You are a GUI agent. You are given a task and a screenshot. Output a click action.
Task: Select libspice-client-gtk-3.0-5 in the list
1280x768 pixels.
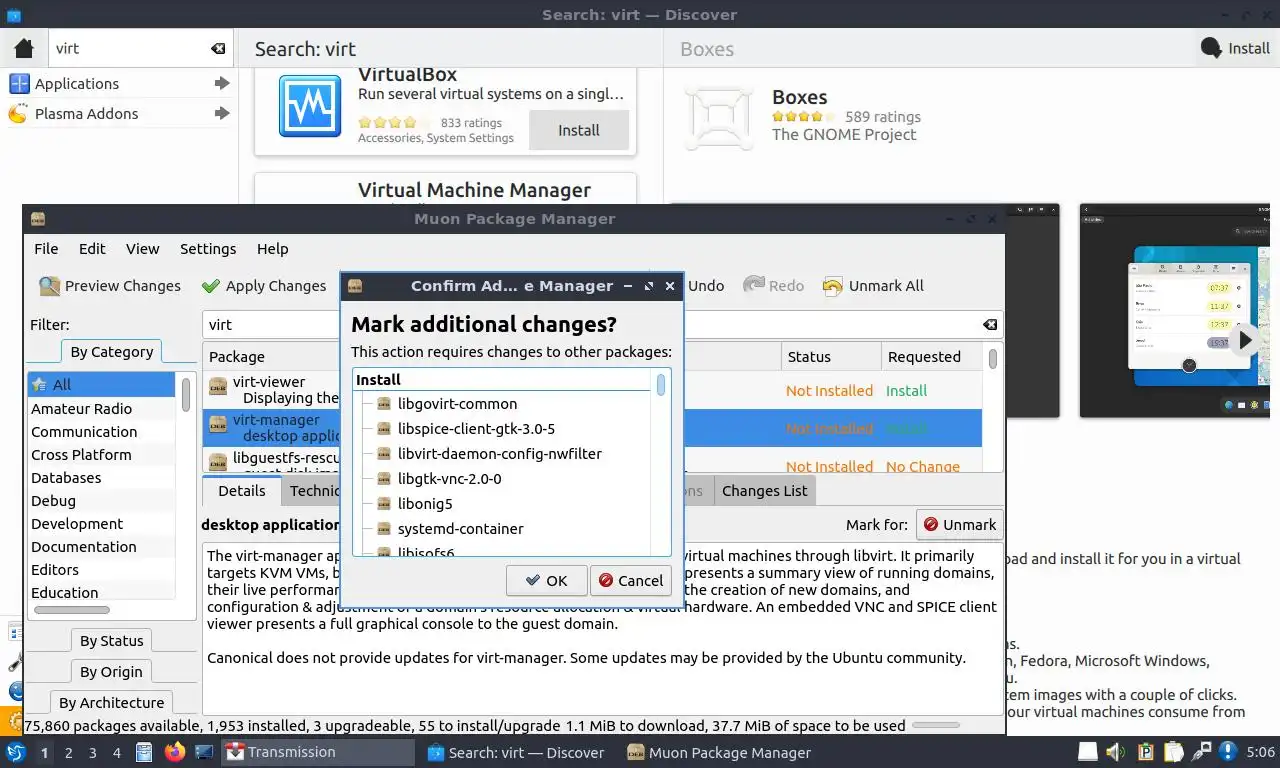tap(476, 429)
